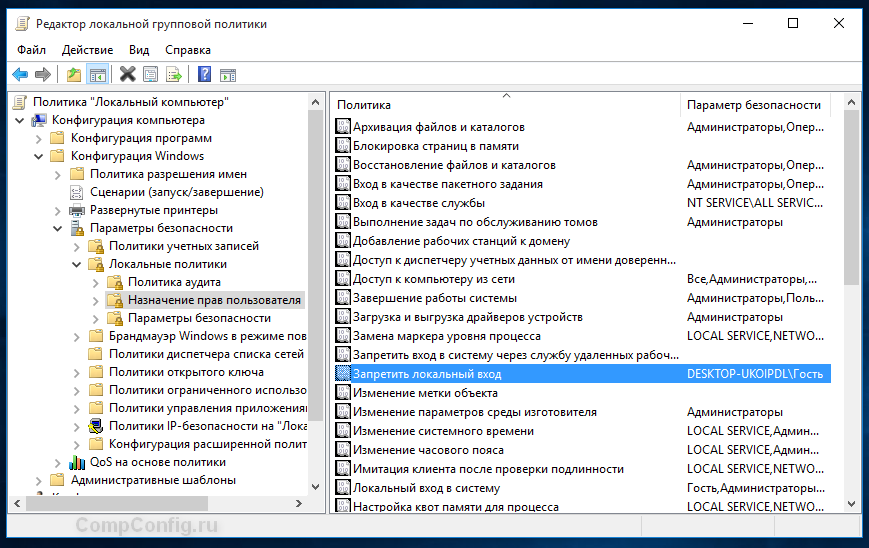The height and width of the screenshot is (548, 869).
Task: Click icon beside Архивация файлов и каталогов
Action: pos(343,127)
